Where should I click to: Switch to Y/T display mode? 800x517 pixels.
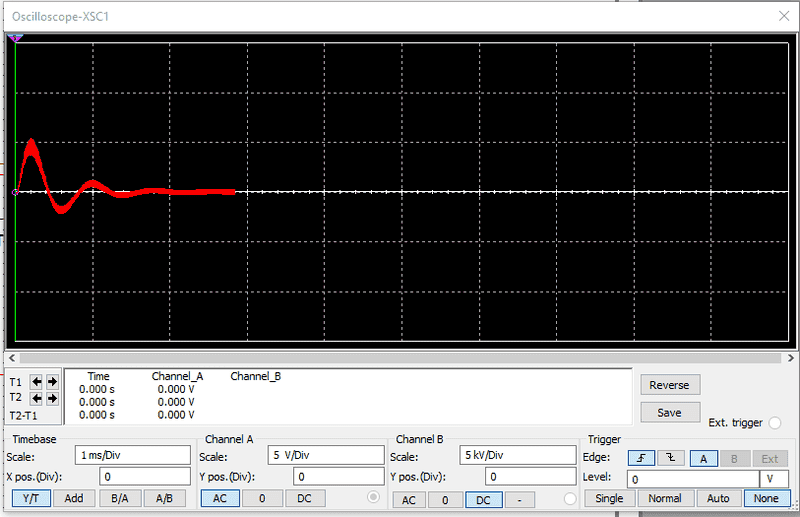click(x=30, y=498)
